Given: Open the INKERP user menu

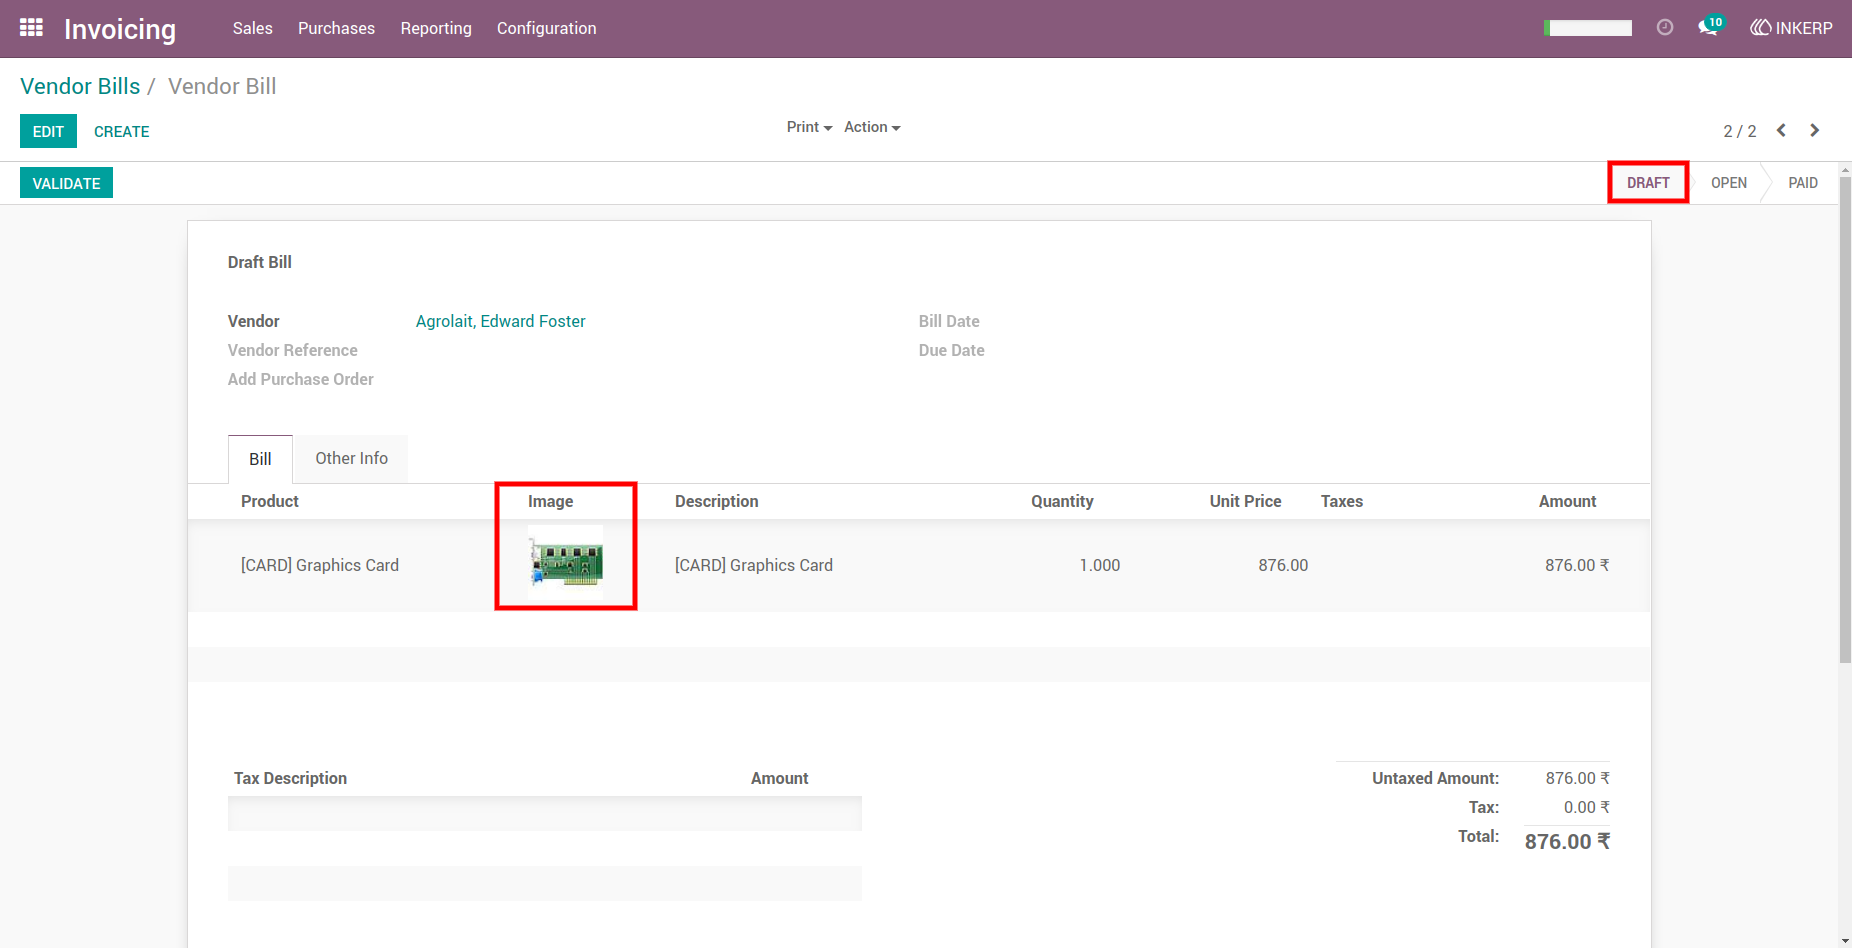Looking at the screenshot, I should click(x=1791, y=28).
